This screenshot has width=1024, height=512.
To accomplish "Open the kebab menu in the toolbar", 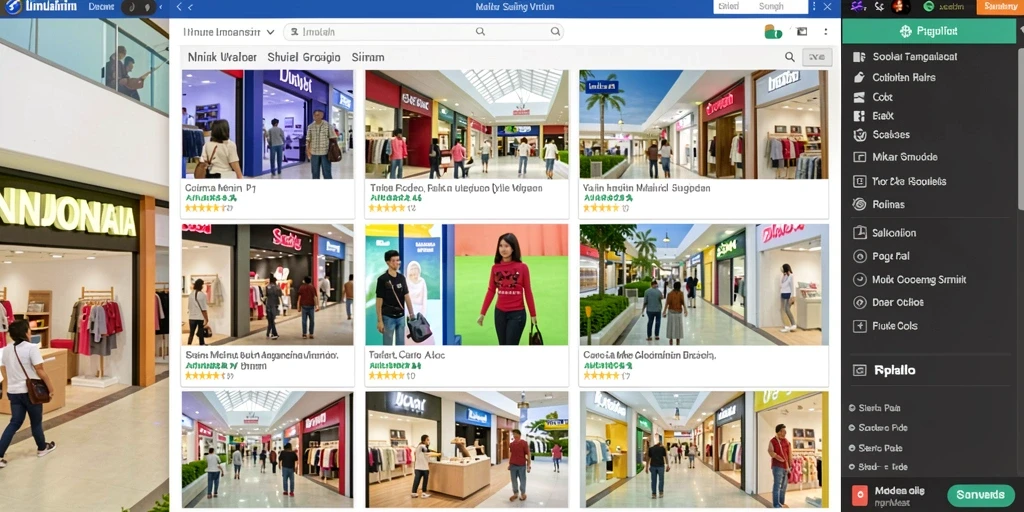I will point(826,31).
